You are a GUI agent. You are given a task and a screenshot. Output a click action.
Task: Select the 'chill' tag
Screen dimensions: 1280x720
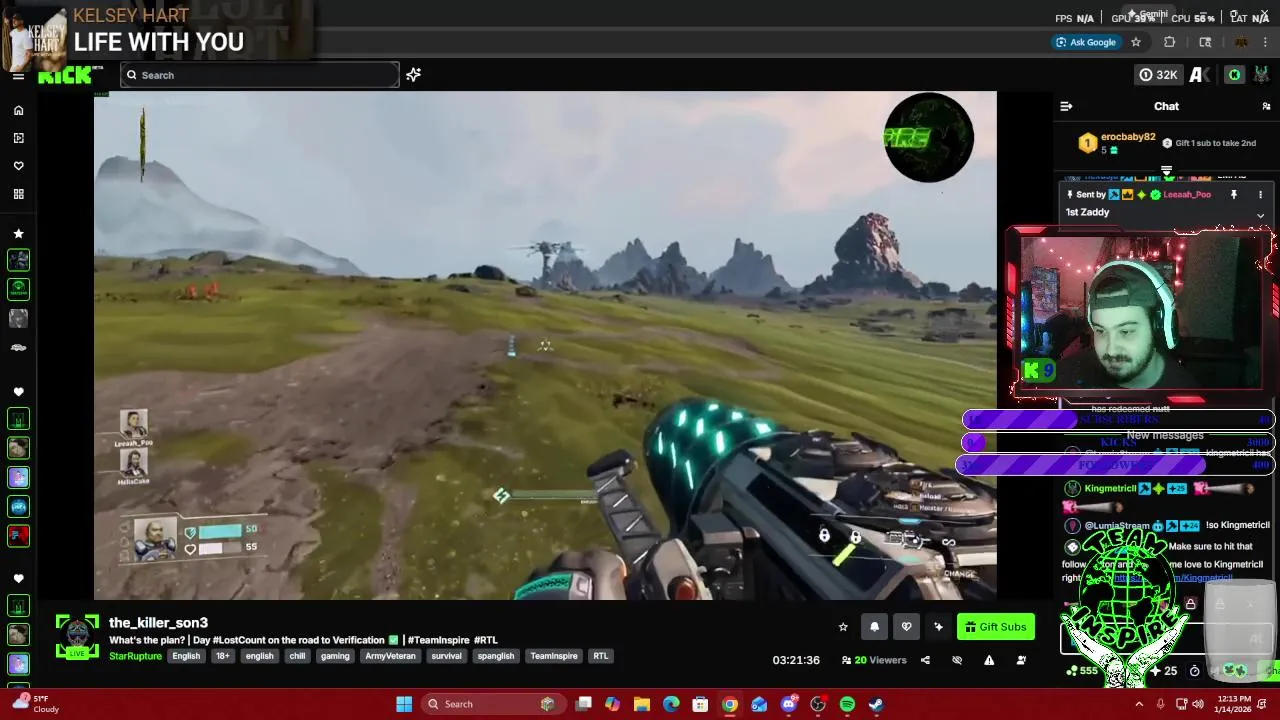297,656
